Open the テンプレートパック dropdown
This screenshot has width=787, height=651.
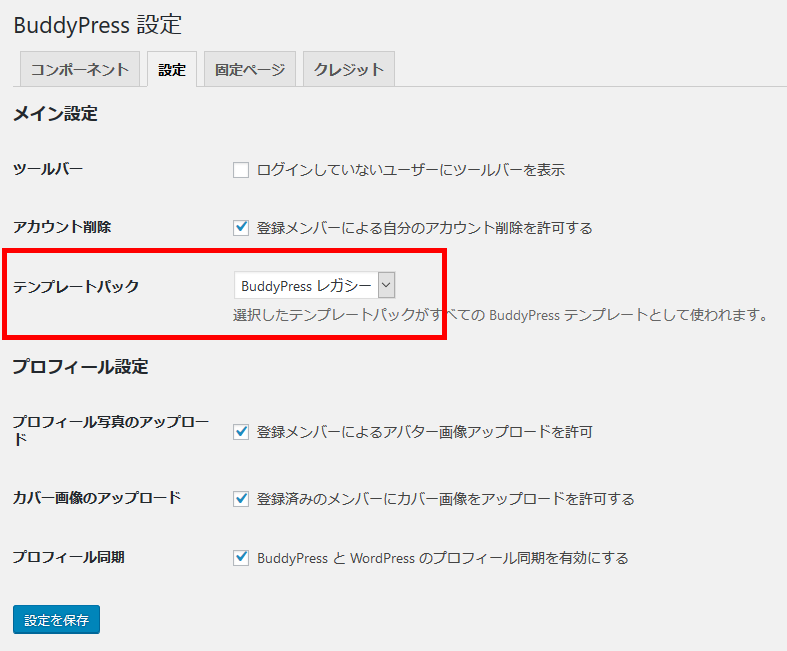tap(315, 285)
